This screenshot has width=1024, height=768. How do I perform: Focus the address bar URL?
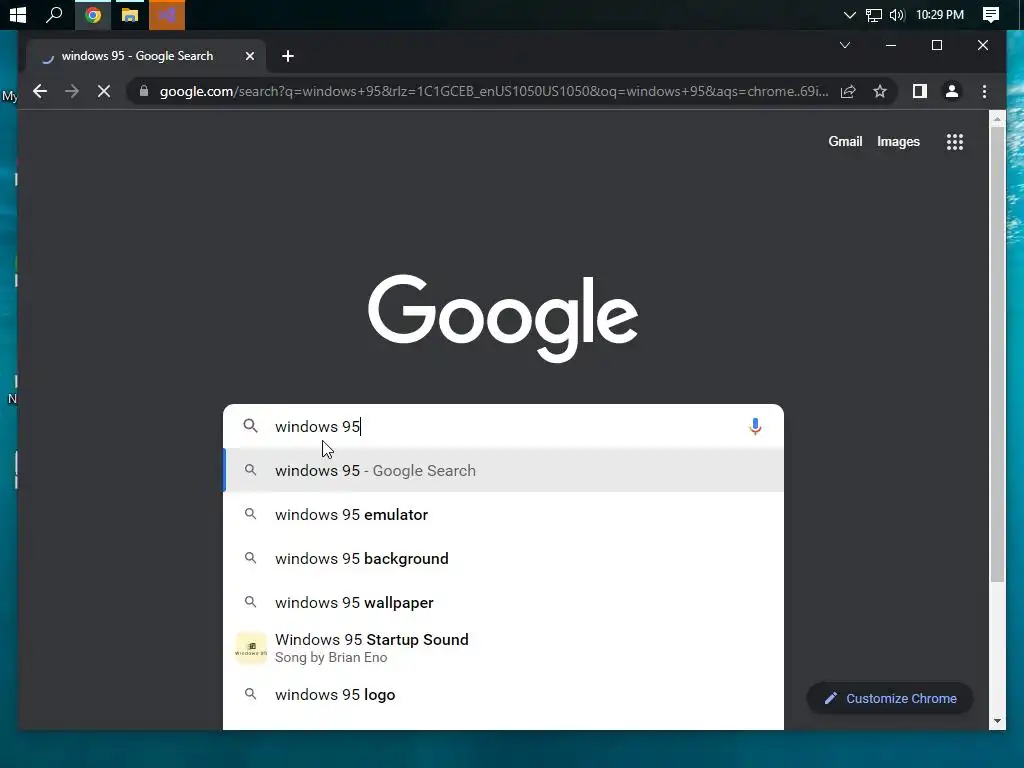[494, 91]
